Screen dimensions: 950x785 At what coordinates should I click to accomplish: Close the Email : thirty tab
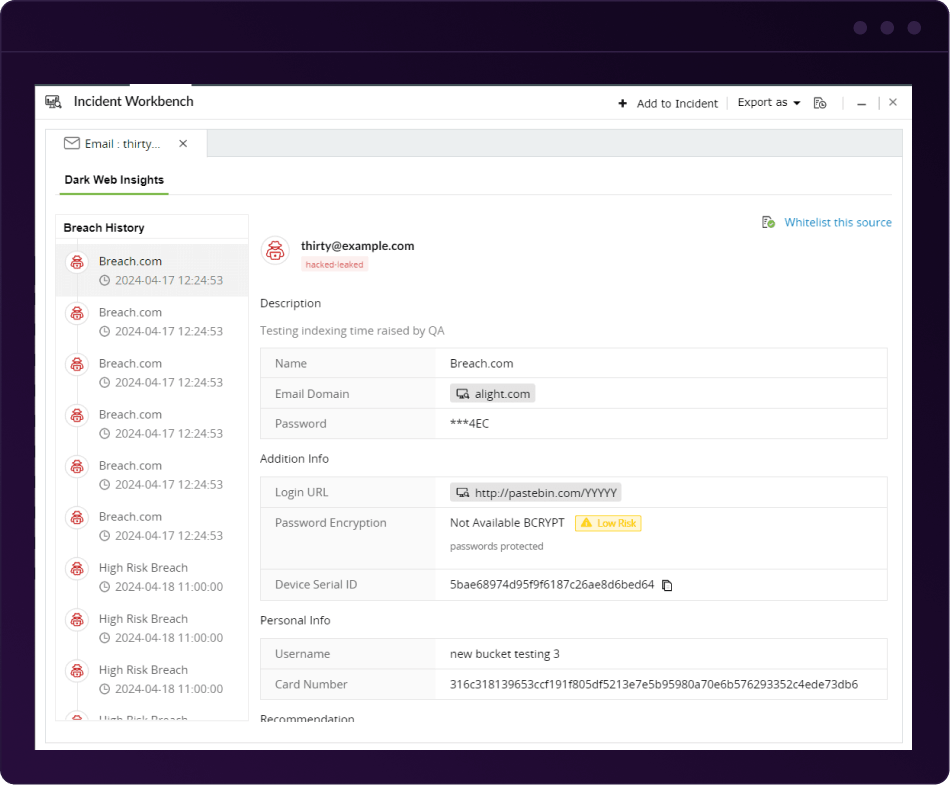(183, 142)
